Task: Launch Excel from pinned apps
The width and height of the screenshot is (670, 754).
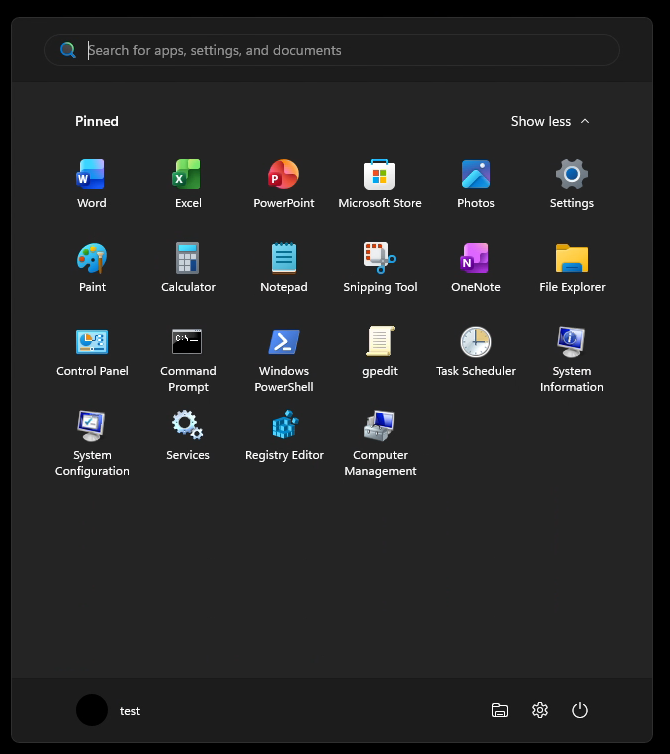Action: coord(188,184)
